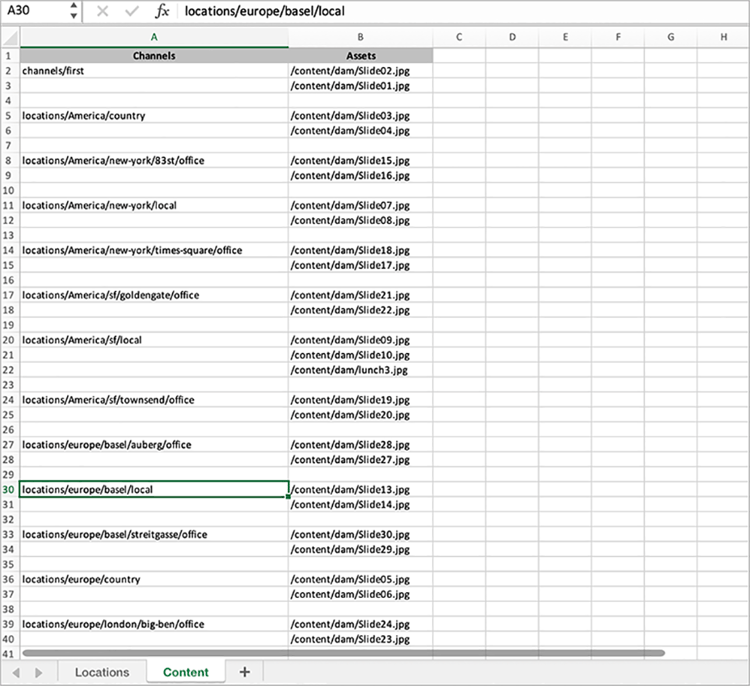Click the horizontal scrollbar
Screen dimensions: 750x686
[x=343, y=653]
